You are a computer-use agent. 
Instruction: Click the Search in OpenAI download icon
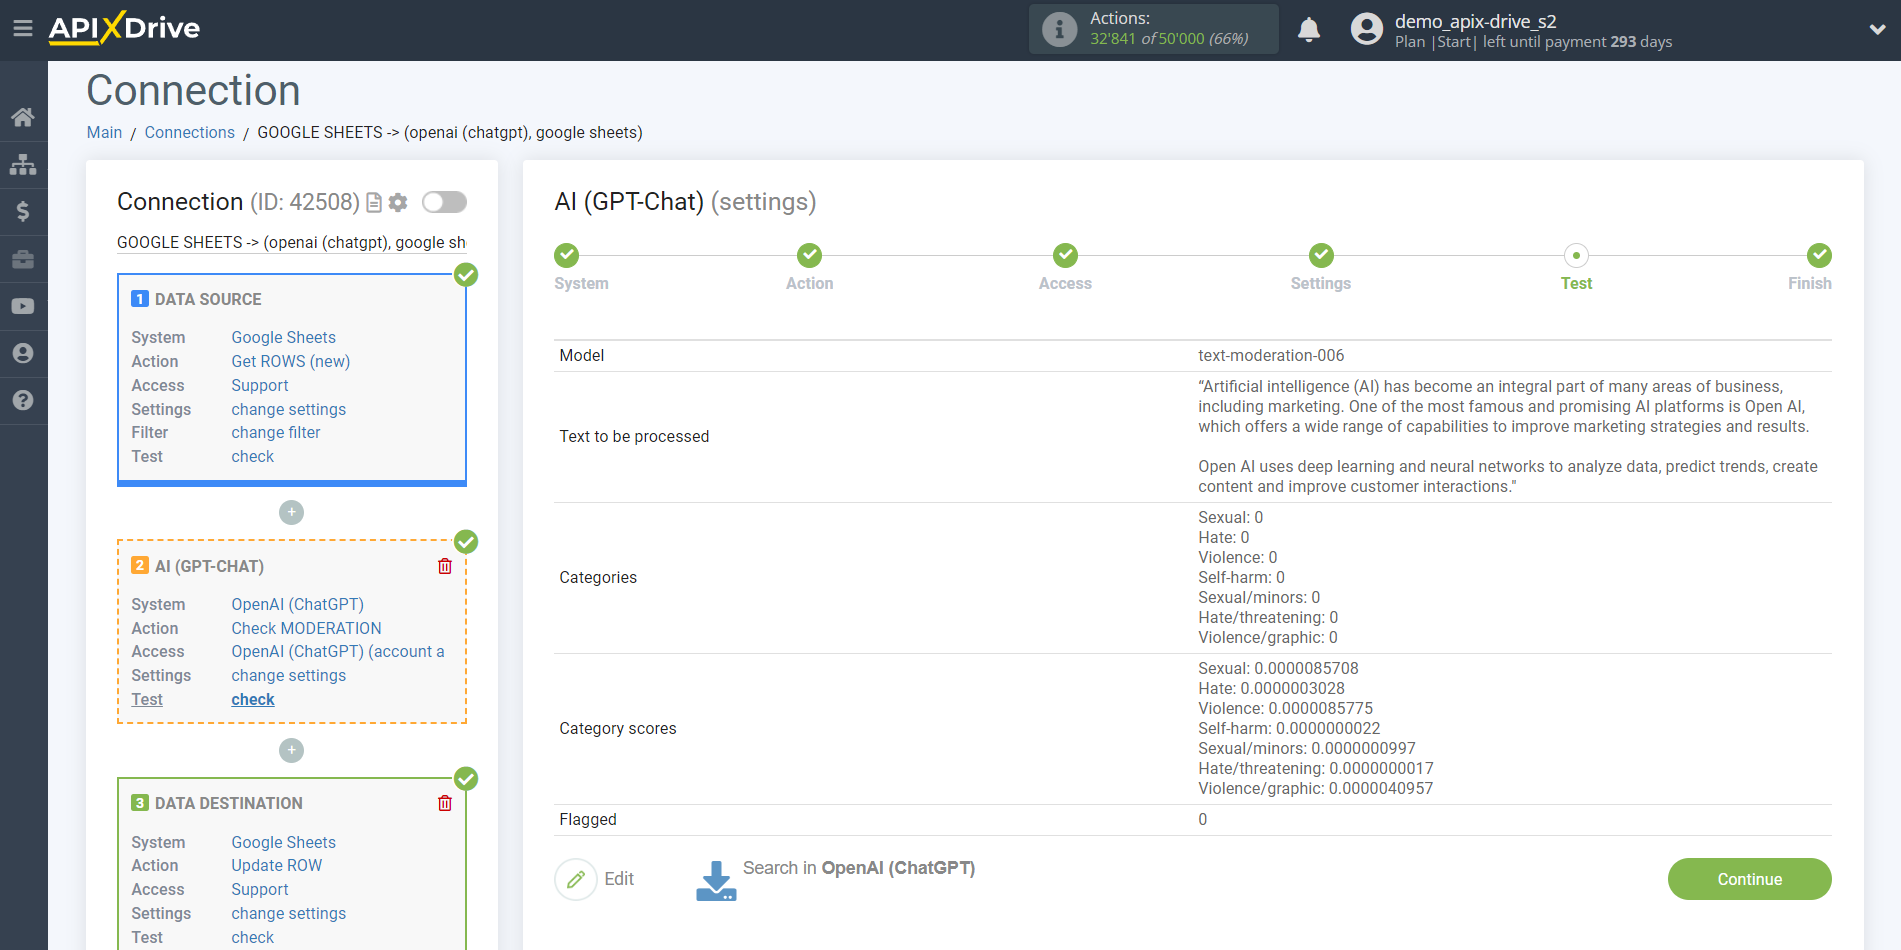(x=716, y=881)
